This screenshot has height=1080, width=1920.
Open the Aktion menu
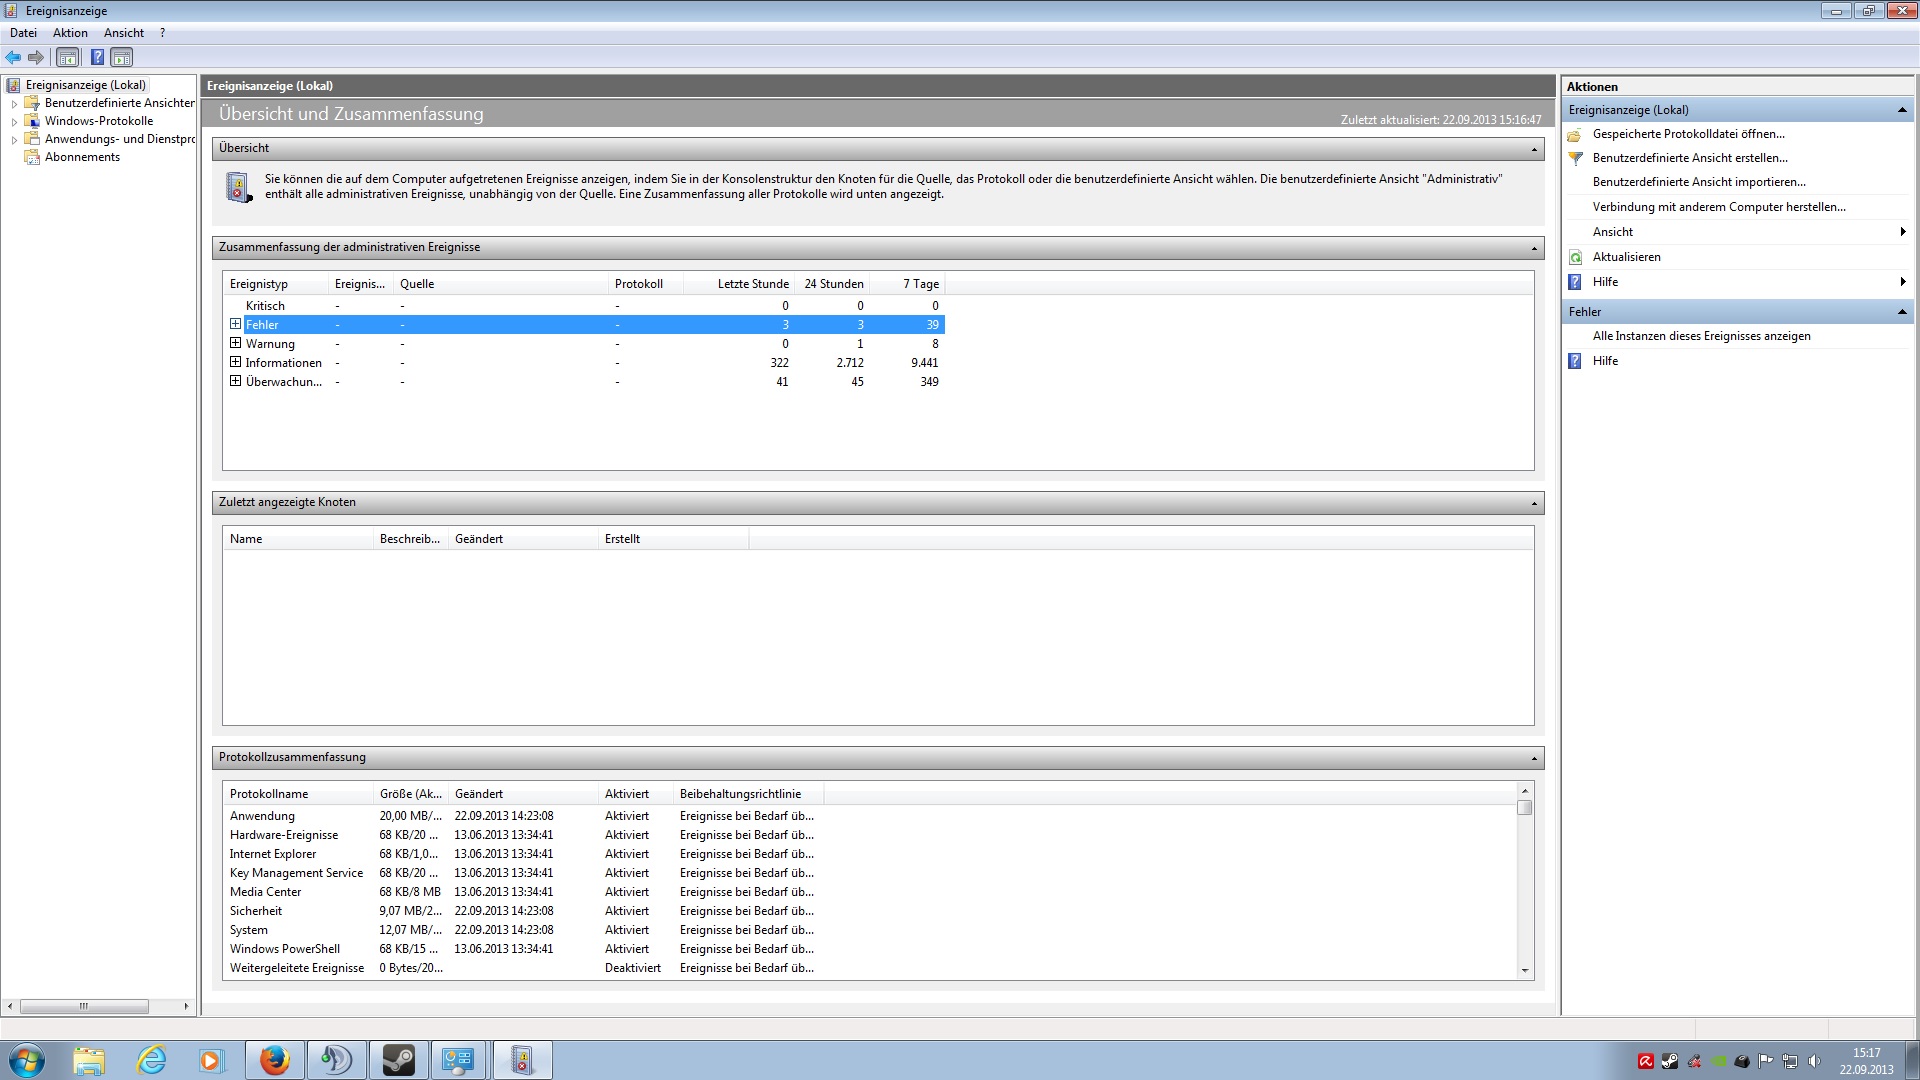(70, 33)
